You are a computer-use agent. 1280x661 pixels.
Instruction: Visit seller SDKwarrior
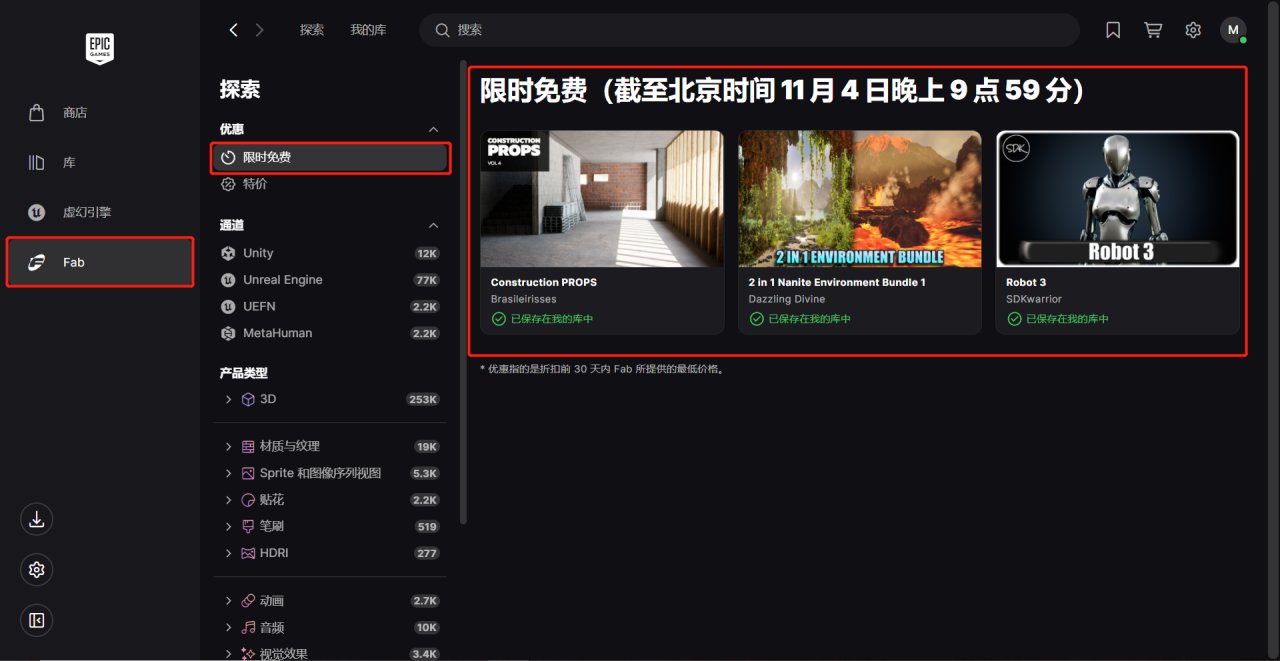[x=1034, y=299]
